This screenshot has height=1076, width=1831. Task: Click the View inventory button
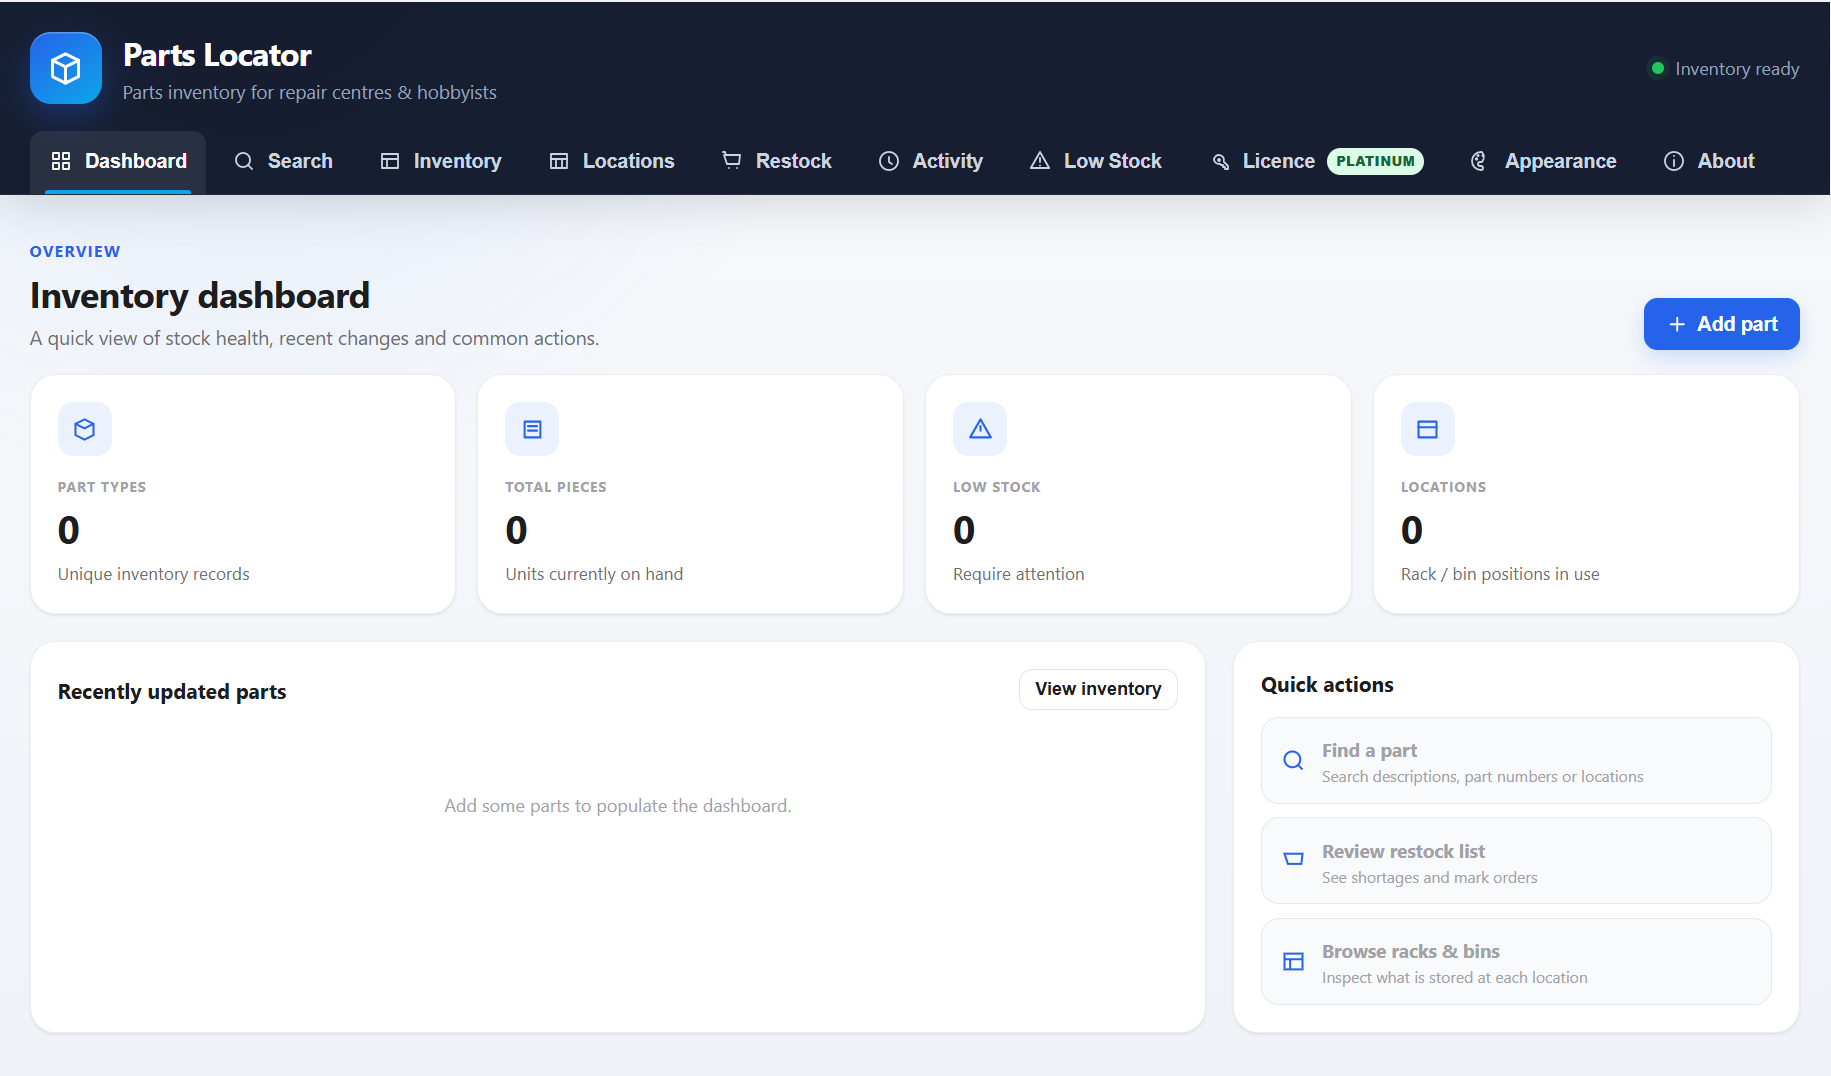[x=1098, y=689]
